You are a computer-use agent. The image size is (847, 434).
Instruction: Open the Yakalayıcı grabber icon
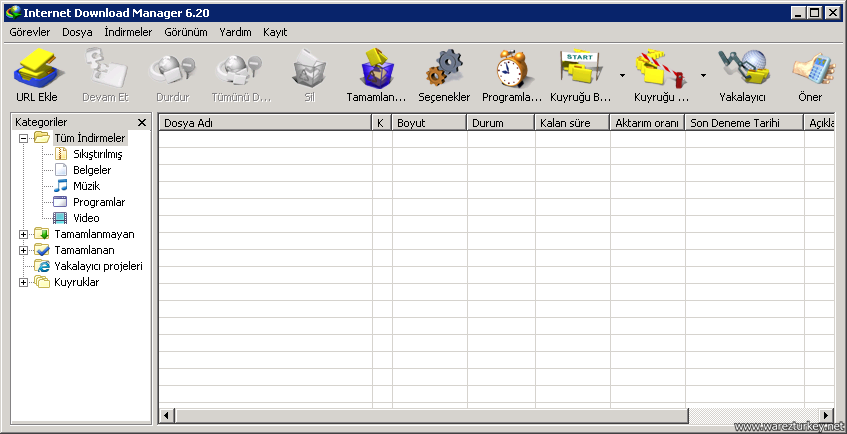pyautogui.click(x=742, y=69)
